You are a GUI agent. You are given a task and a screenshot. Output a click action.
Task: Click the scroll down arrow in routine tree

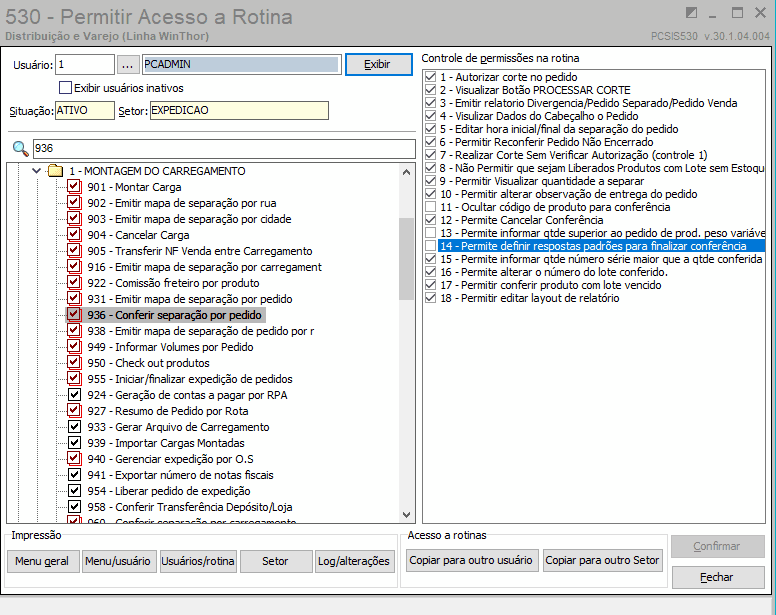click(406, 515)
